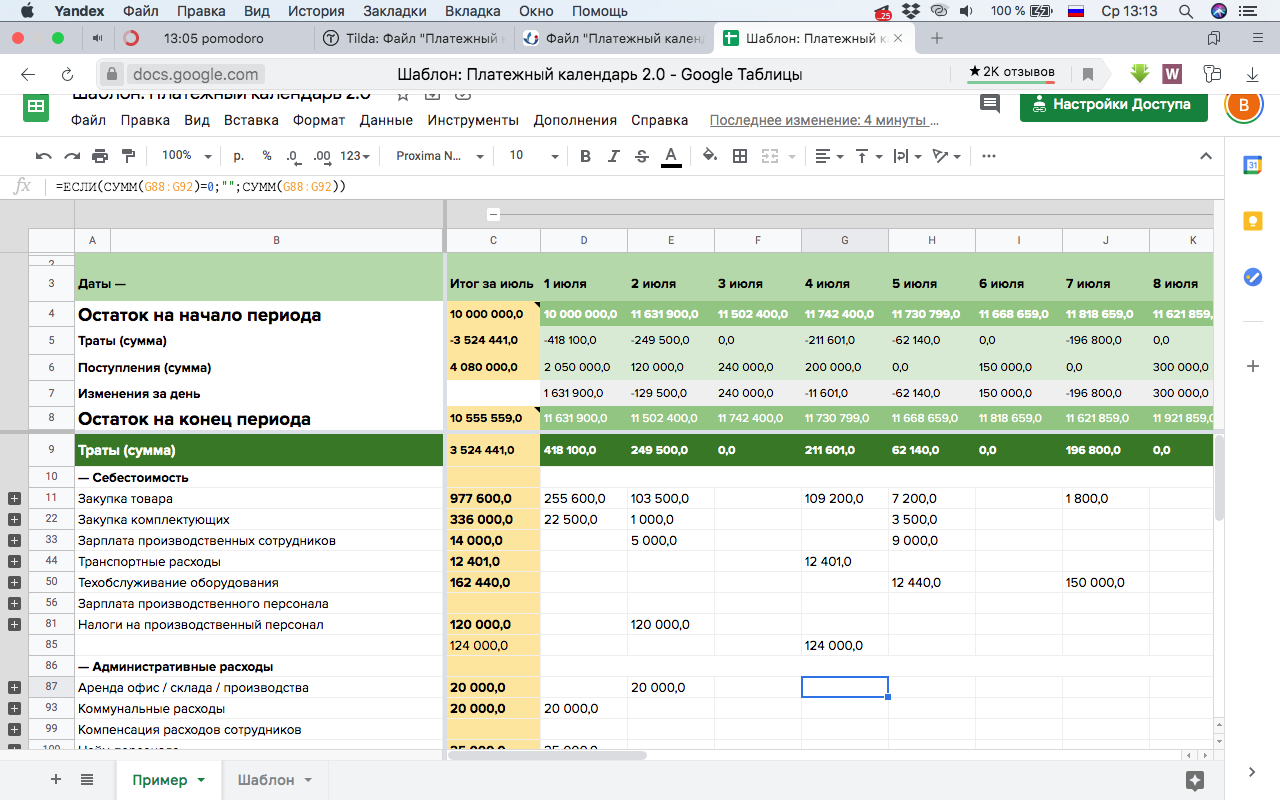Click the undo arrow in the toolbar
This screenshot has height=800, width=1280.
43,156
